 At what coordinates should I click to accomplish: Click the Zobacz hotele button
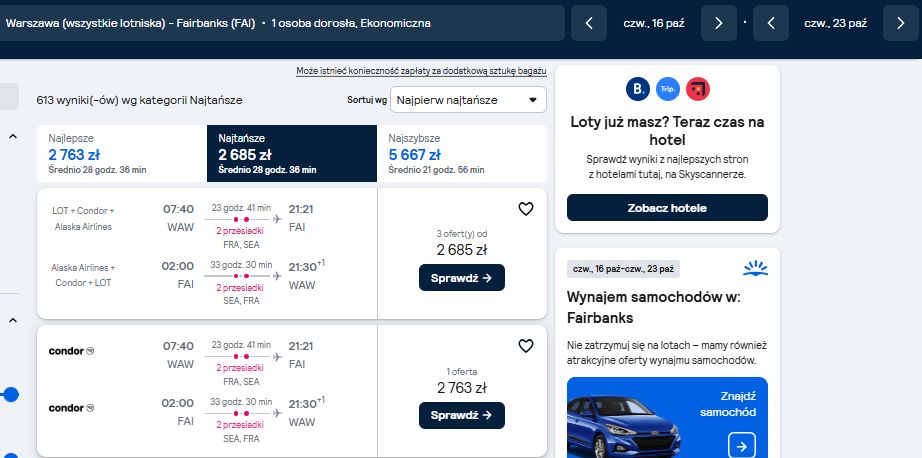667,208
